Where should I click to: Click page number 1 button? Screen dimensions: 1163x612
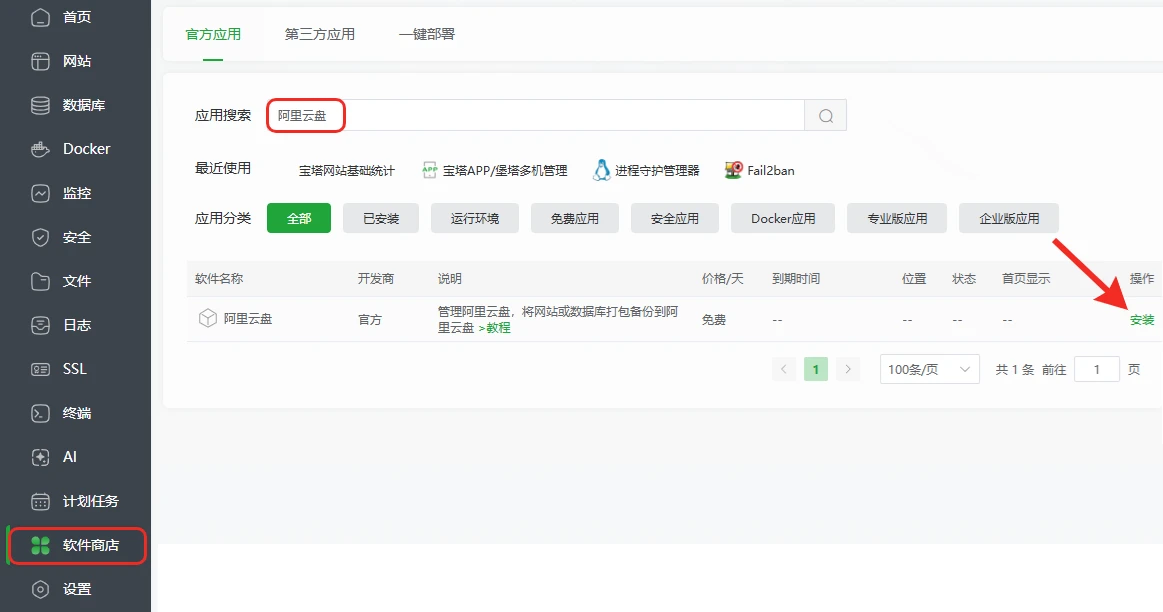[x=816, y=369]
